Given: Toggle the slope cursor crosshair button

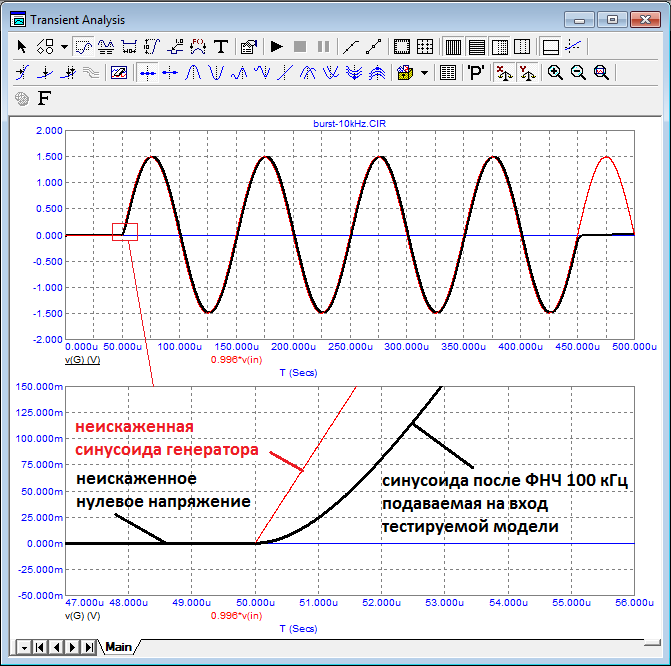Looking at the screenshot, I should (x=573, y=46).
